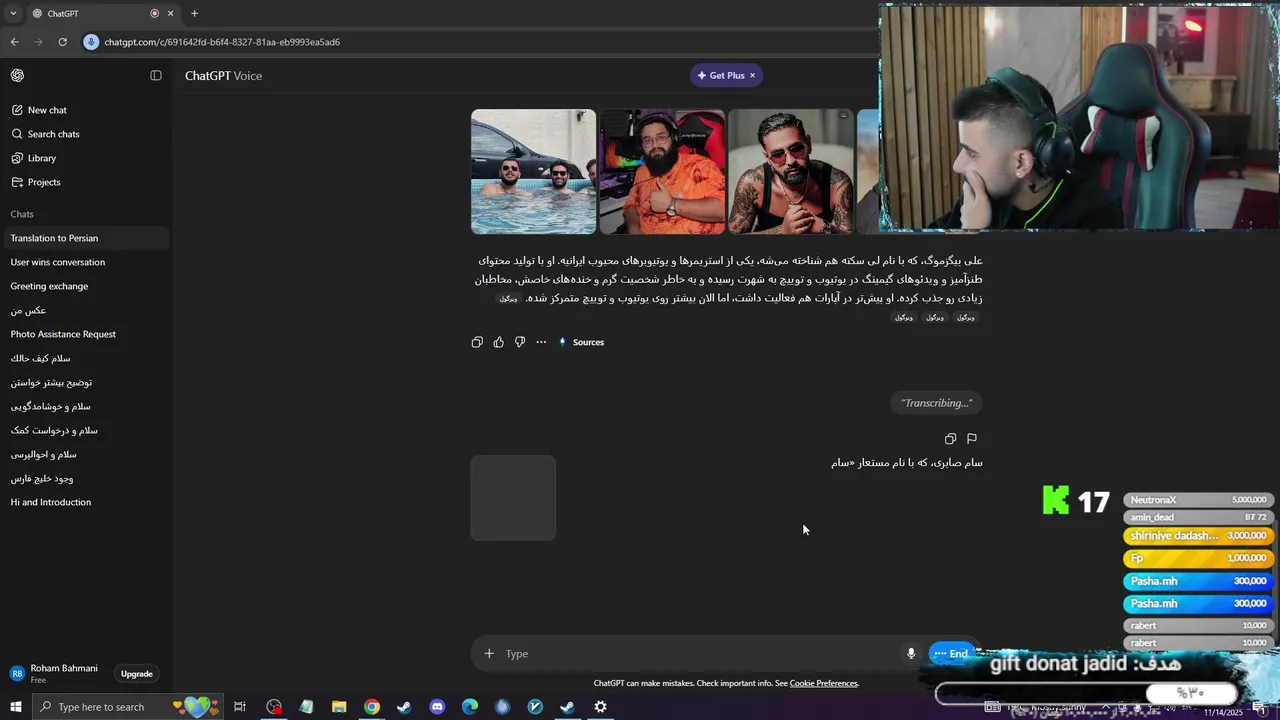Open the tab search dropdown arrow
The image size is (1280, 720).
12,14
